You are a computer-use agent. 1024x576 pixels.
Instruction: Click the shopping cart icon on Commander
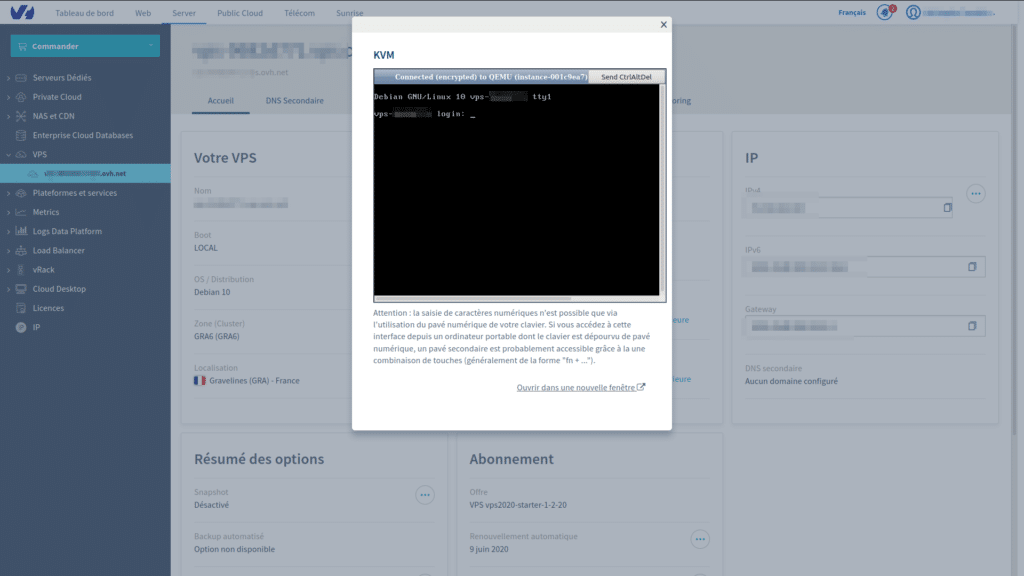click(x=22, y=46)
